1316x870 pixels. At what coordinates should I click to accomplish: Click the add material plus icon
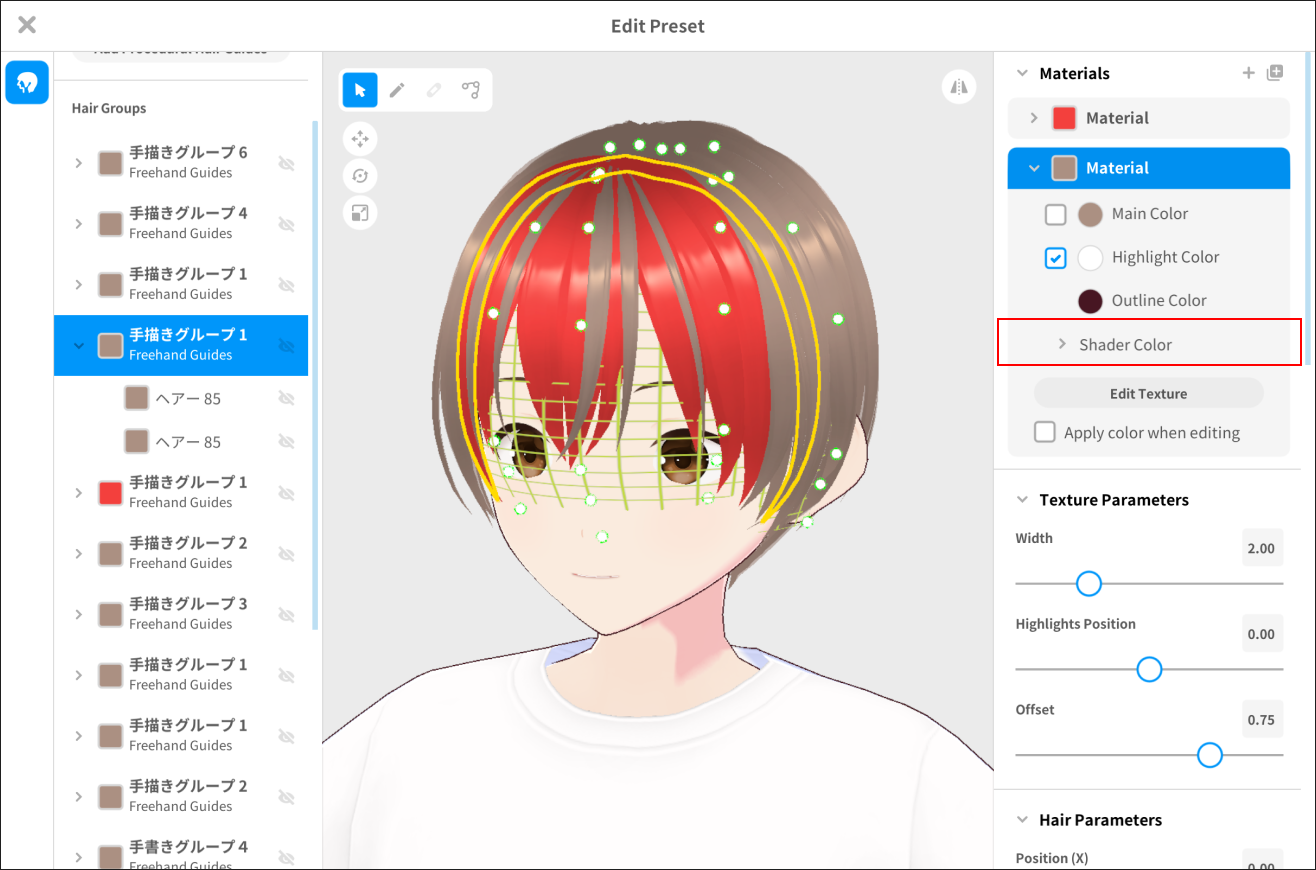[x=1248, y=73]
